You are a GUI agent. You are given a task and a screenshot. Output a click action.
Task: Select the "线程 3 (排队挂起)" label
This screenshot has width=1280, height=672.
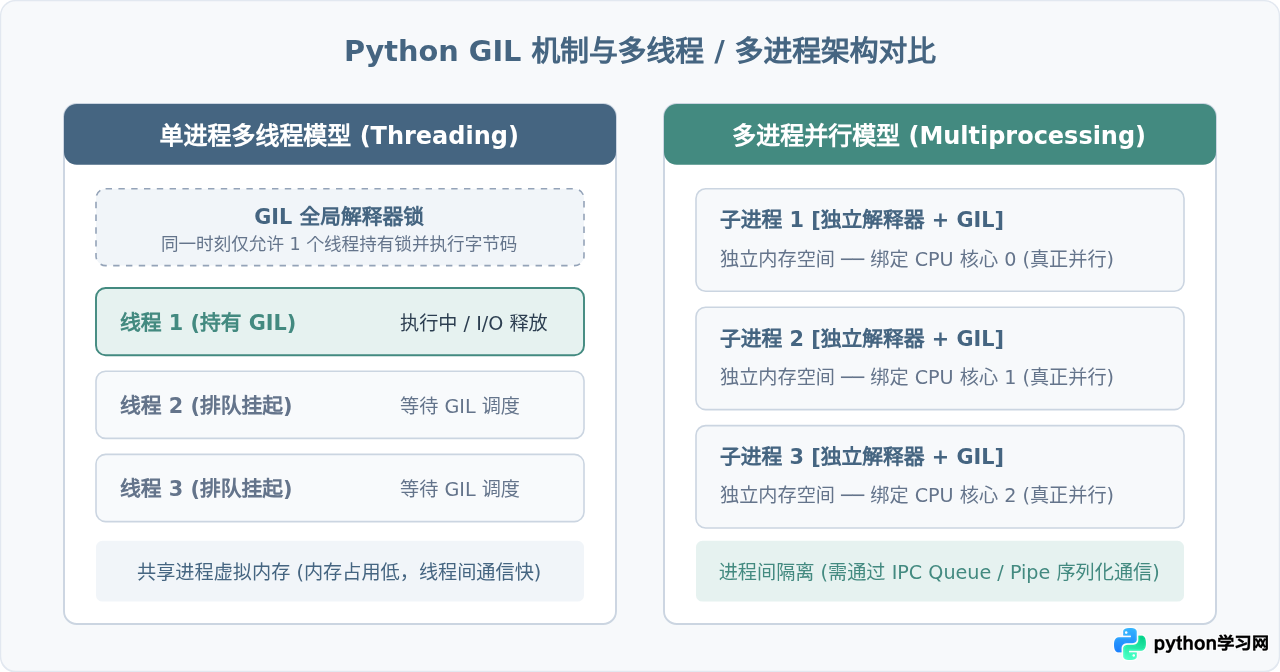[x=206, y=489]
